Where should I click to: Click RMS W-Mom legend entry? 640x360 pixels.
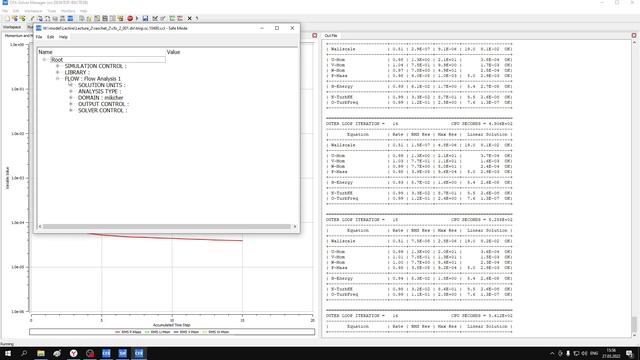[x=216, y=332]
